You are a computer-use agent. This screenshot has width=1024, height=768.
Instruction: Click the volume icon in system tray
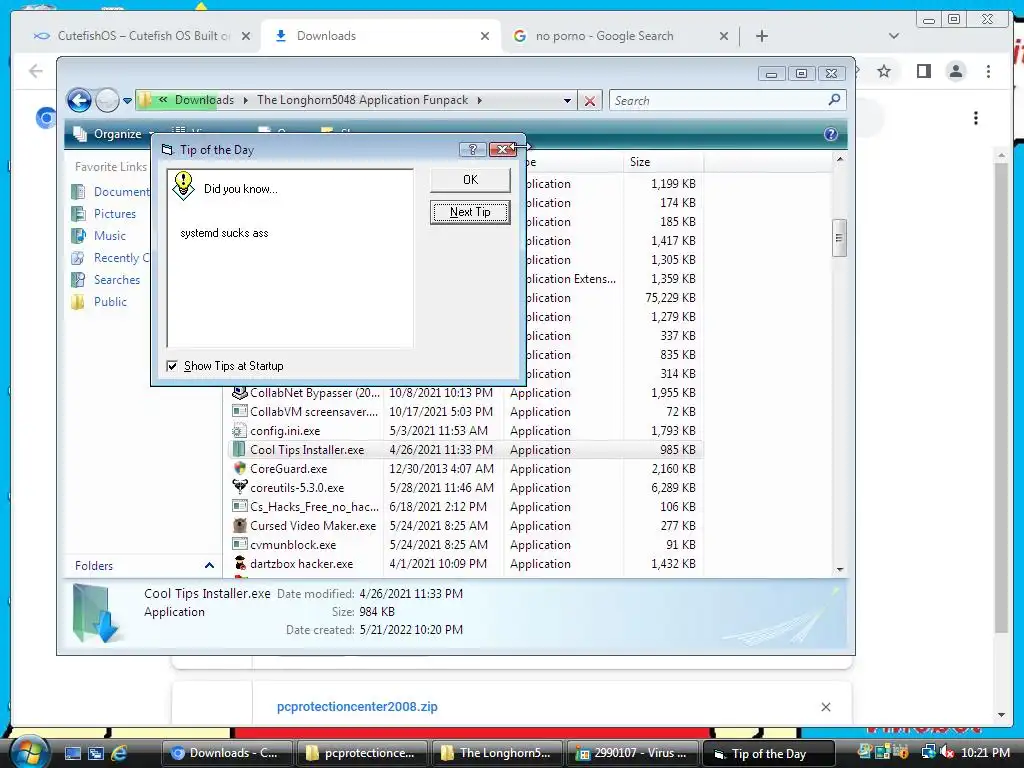click(x=947, y=752)
